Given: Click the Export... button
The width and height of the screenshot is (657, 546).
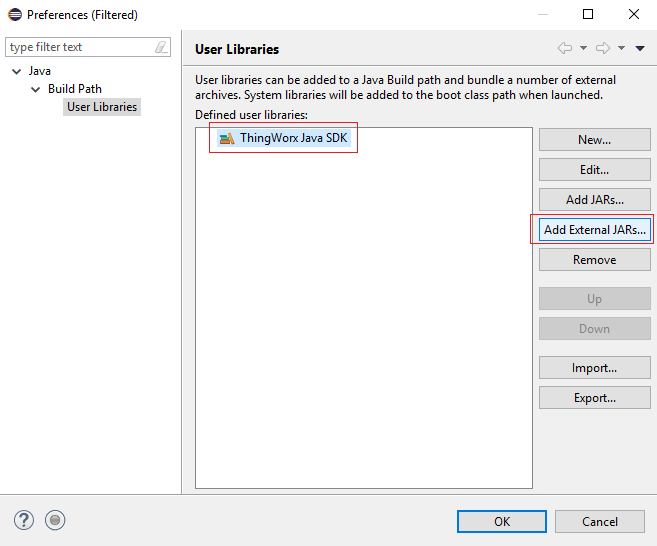Looking at the screenshot, I should click(x=595, y=398).
